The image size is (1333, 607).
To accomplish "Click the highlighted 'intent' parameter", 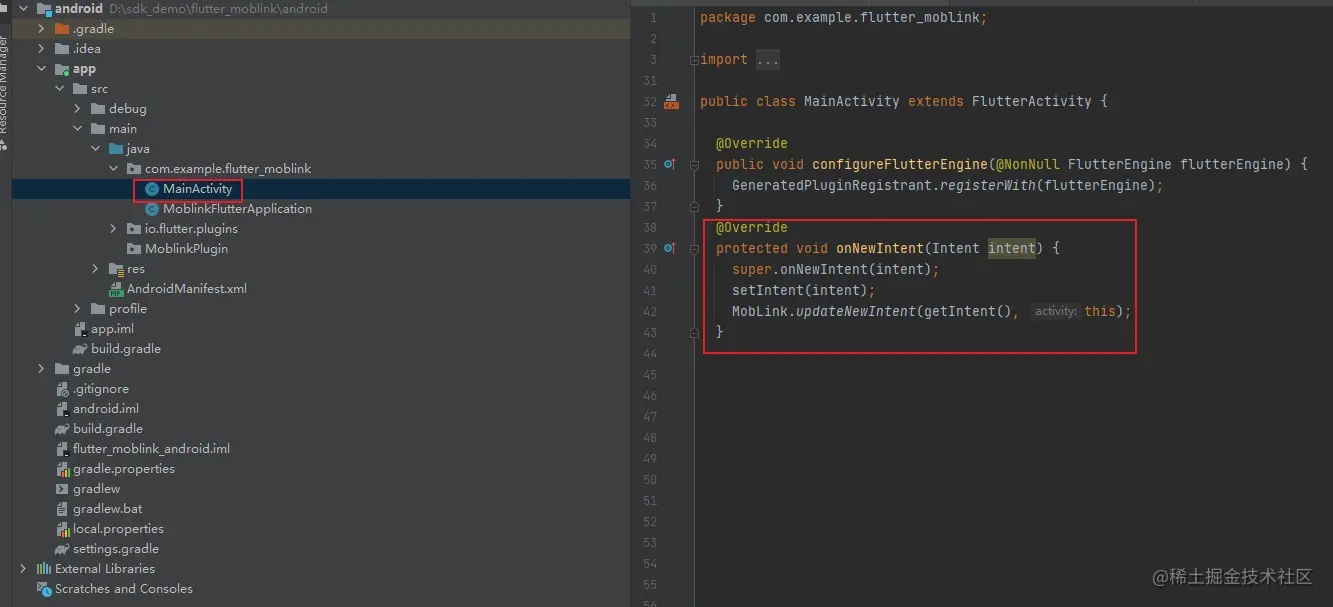I will [x=1011, y=248].
